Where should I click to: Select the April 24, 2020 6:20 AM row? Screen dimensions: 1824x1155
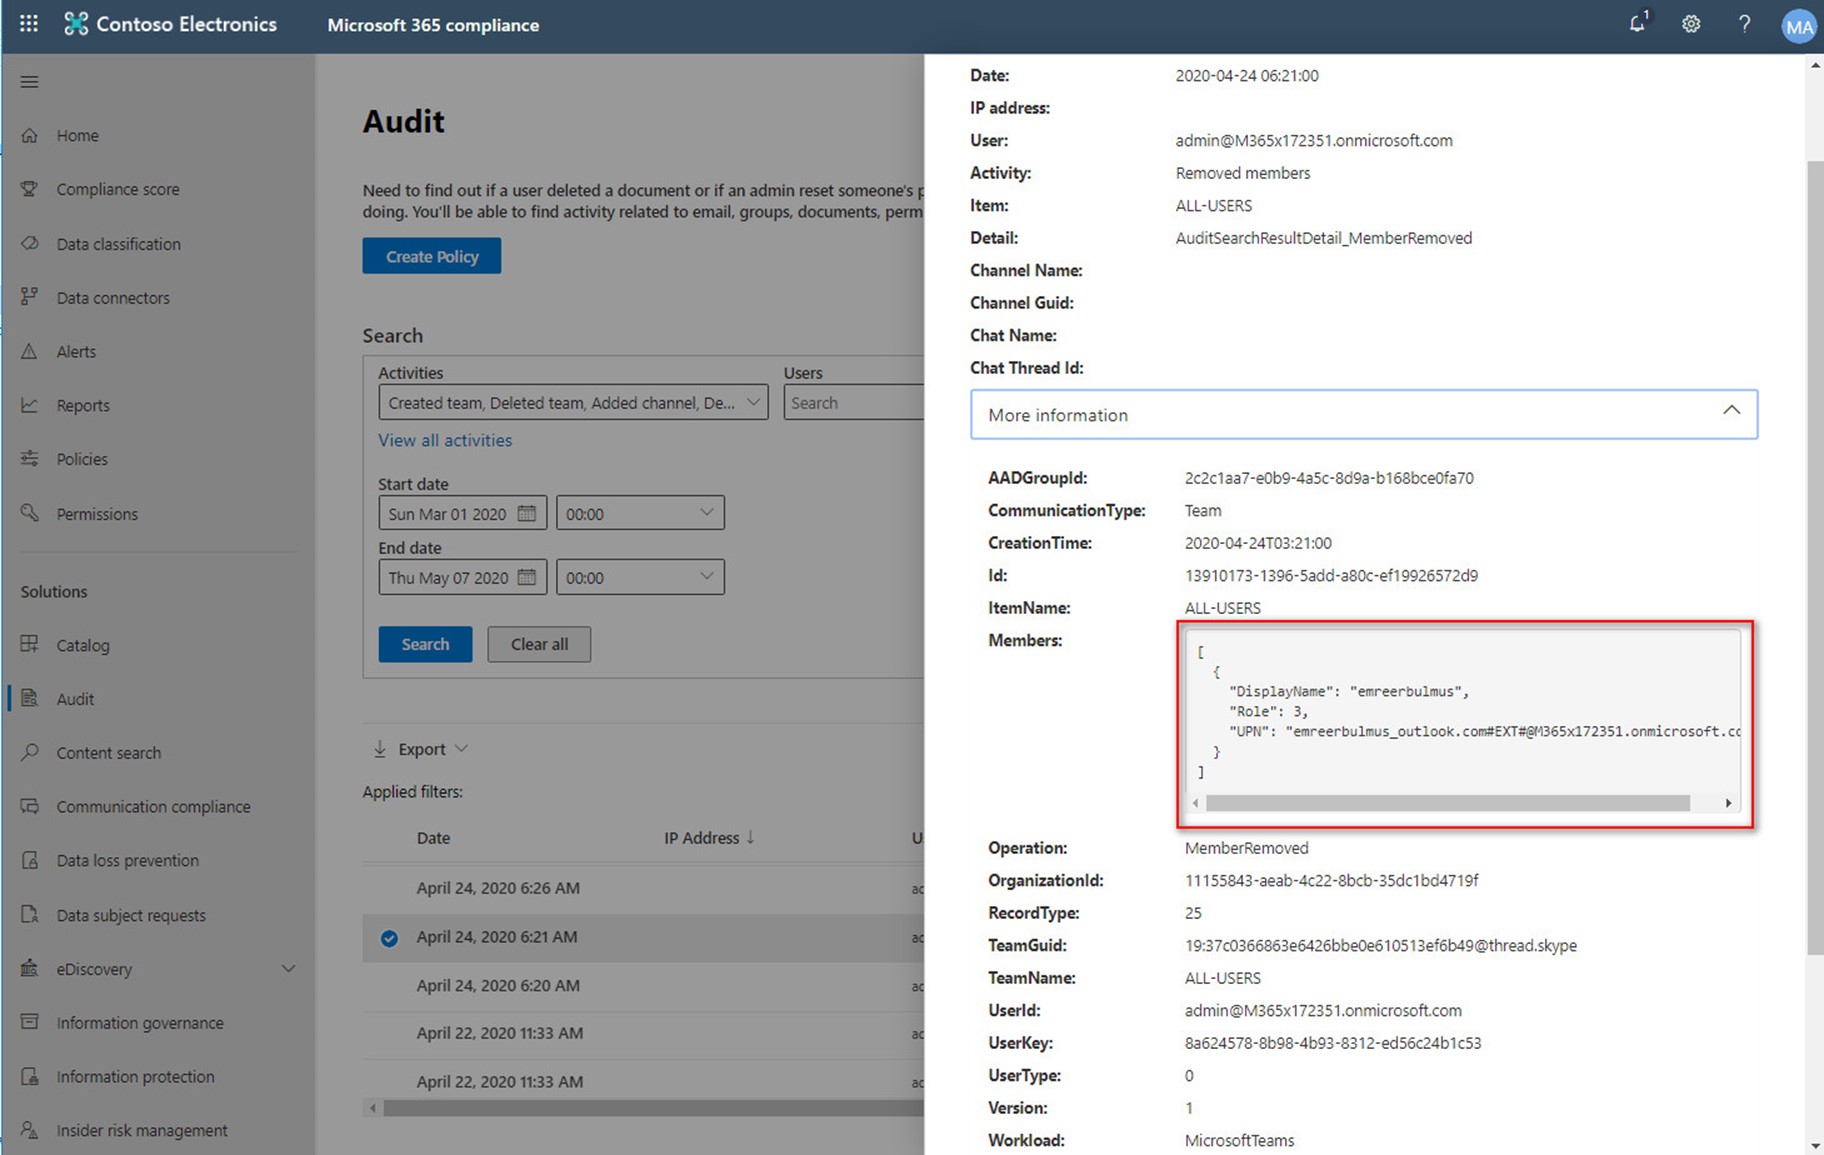pyautogui.click(x=643, y=986)
